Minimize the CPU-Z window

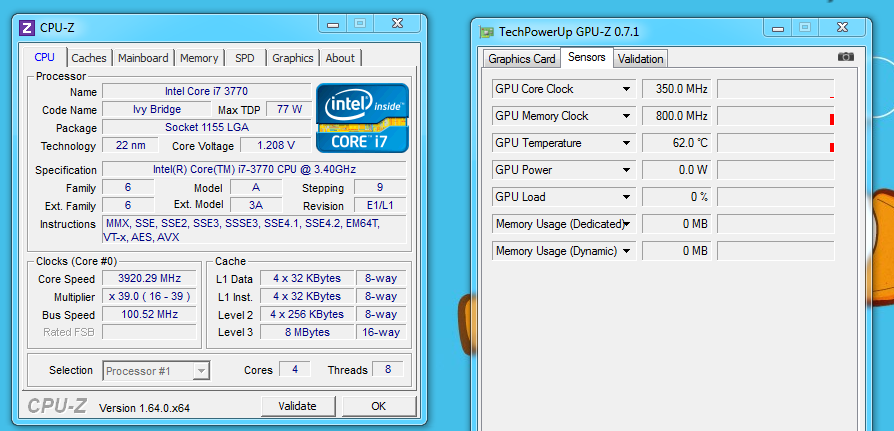[333, 24]
